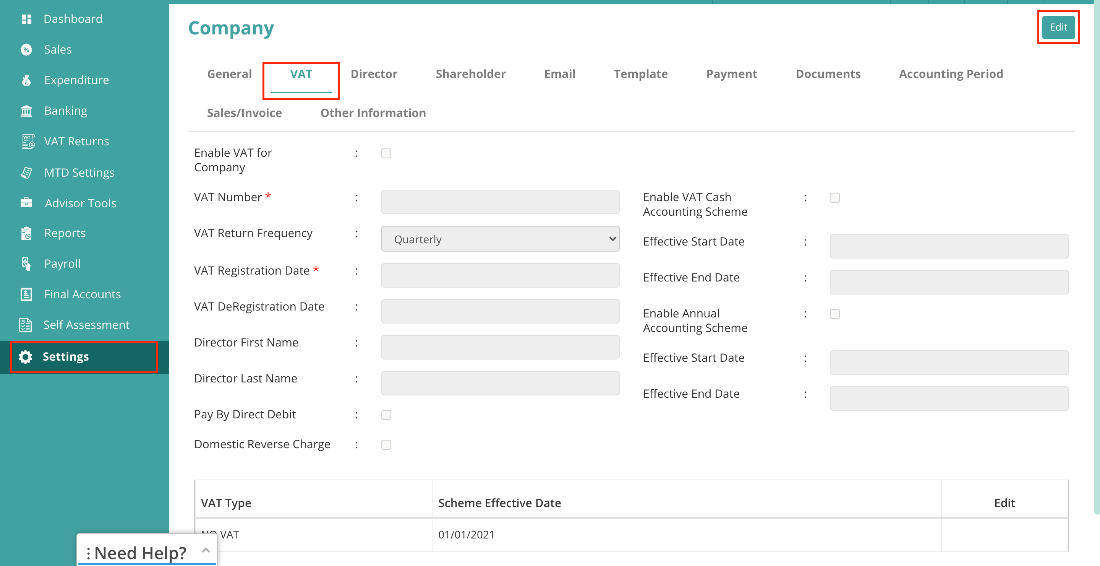
Task: Click the Dashboard grid icon
Action: click(27, 19)
